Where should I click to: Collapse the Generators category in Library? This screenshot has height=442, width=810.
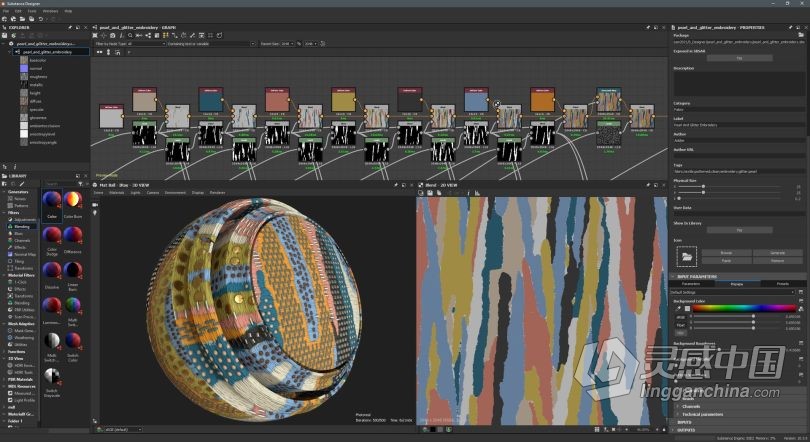(x=4, y=192)
